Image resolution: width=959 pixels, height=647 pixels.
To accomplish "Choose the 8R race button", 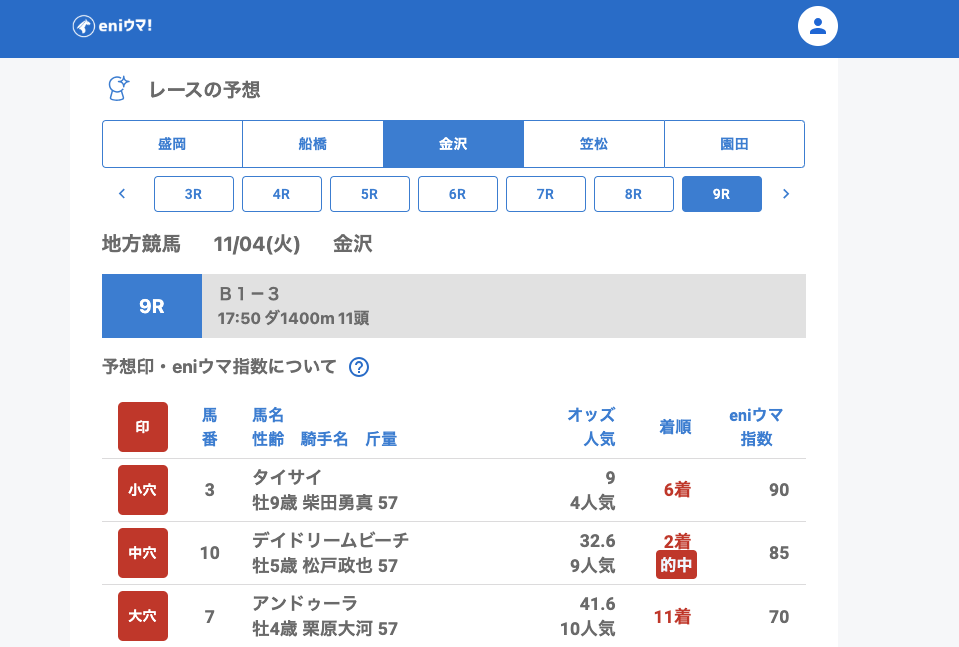I will [634, 194].
